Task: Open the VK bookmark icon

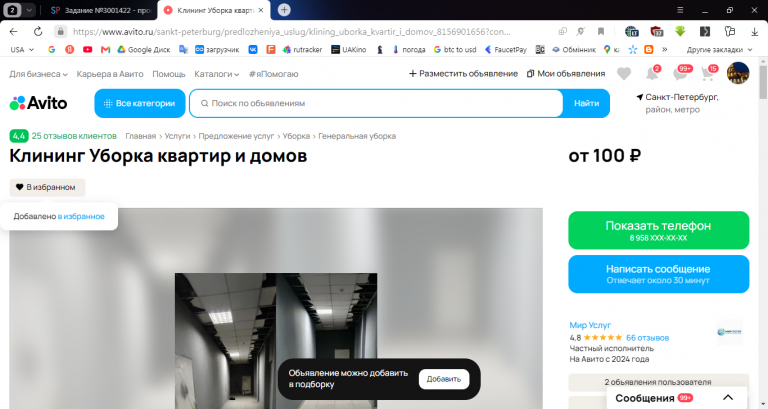Action: tap(253, 49)
